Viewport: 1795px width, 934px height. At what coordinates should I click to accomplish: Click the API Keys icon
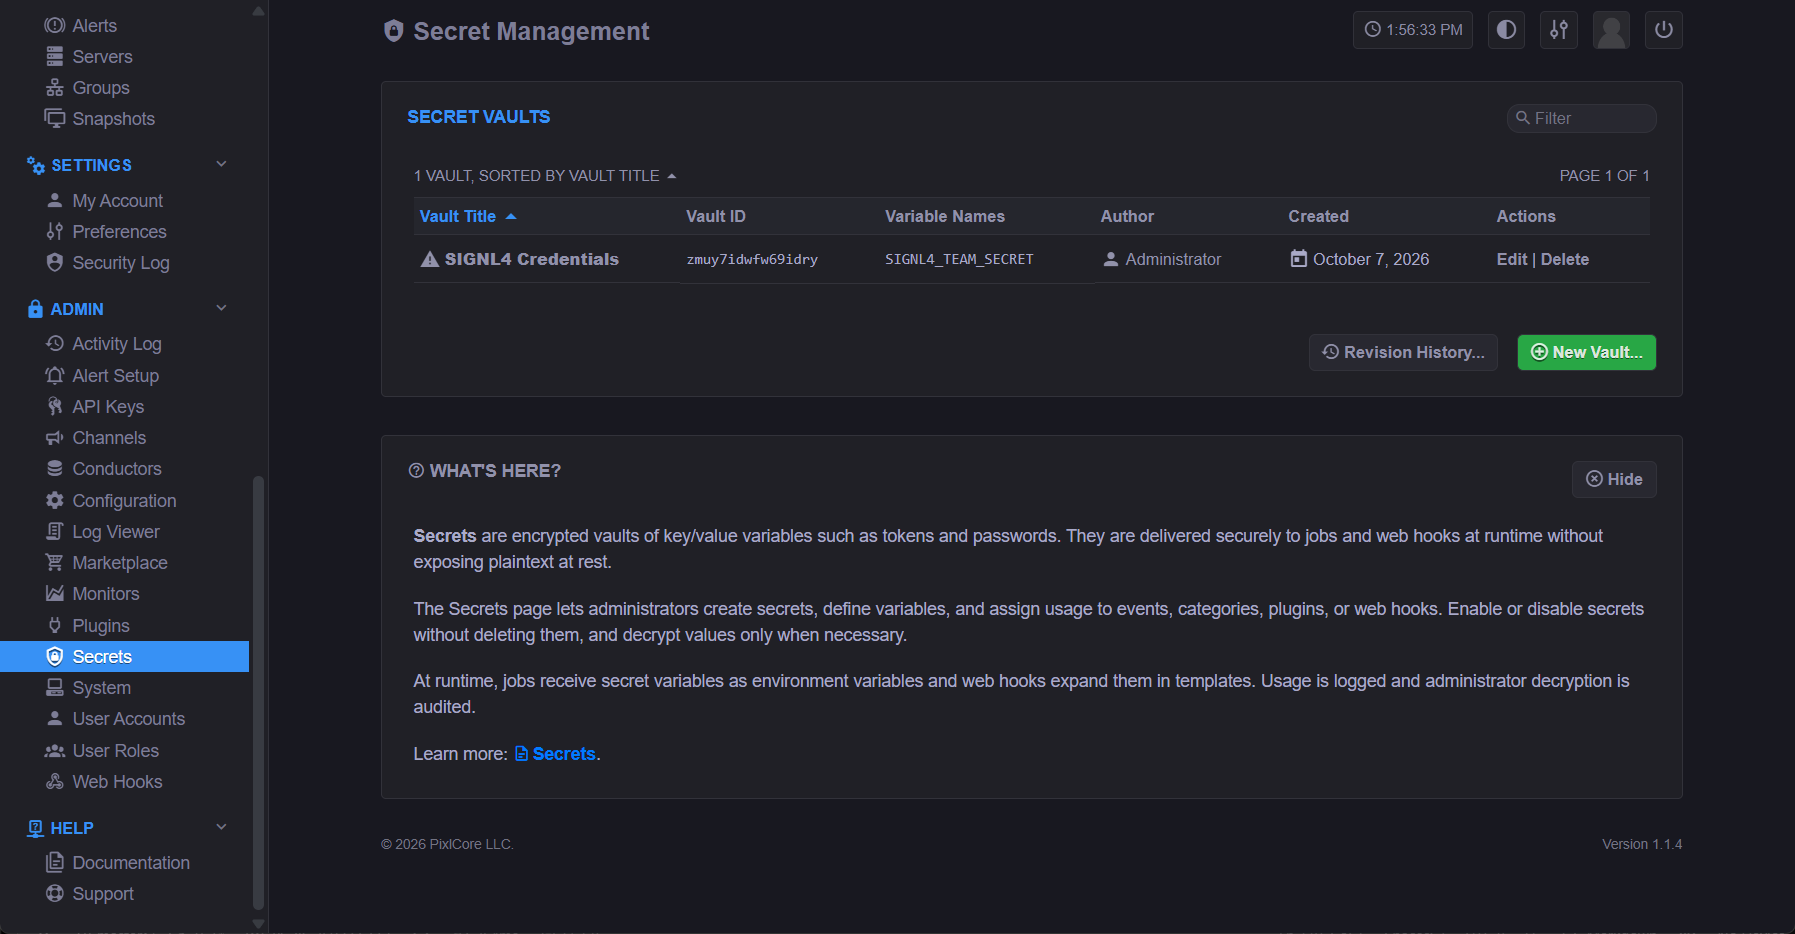[x=55, y=406]
